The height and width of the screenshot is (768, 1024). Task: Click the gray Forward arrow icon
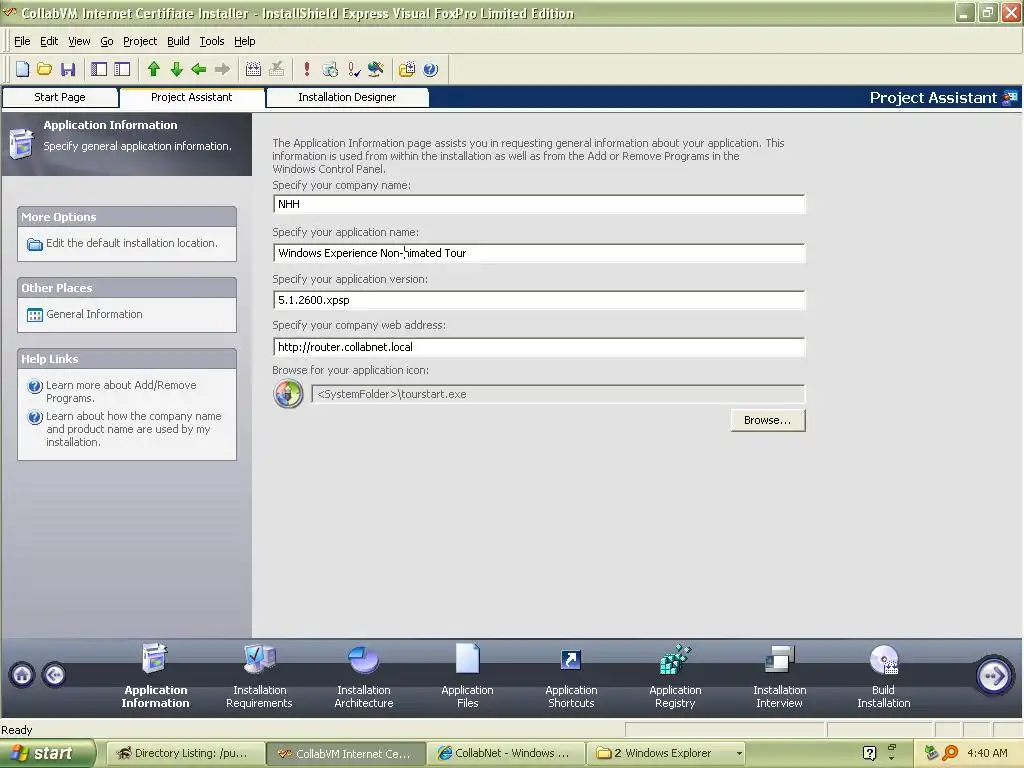point(223,69)
